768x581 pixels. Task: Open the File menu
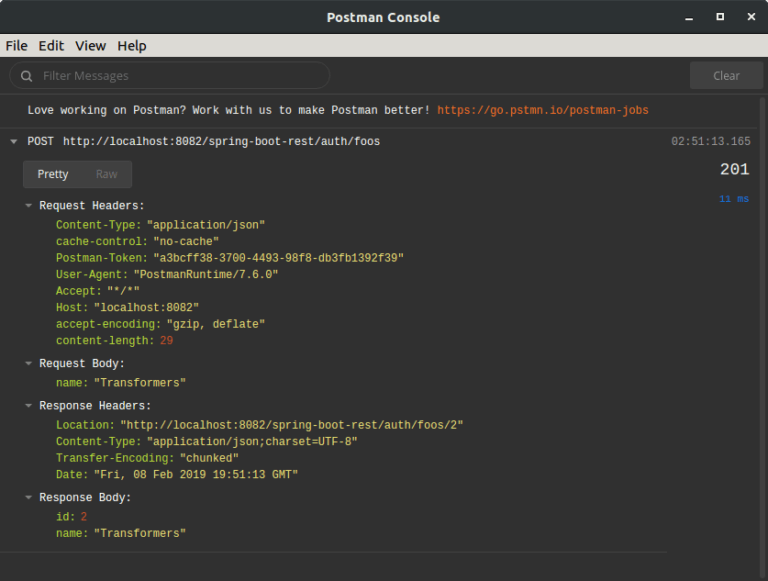16,46
